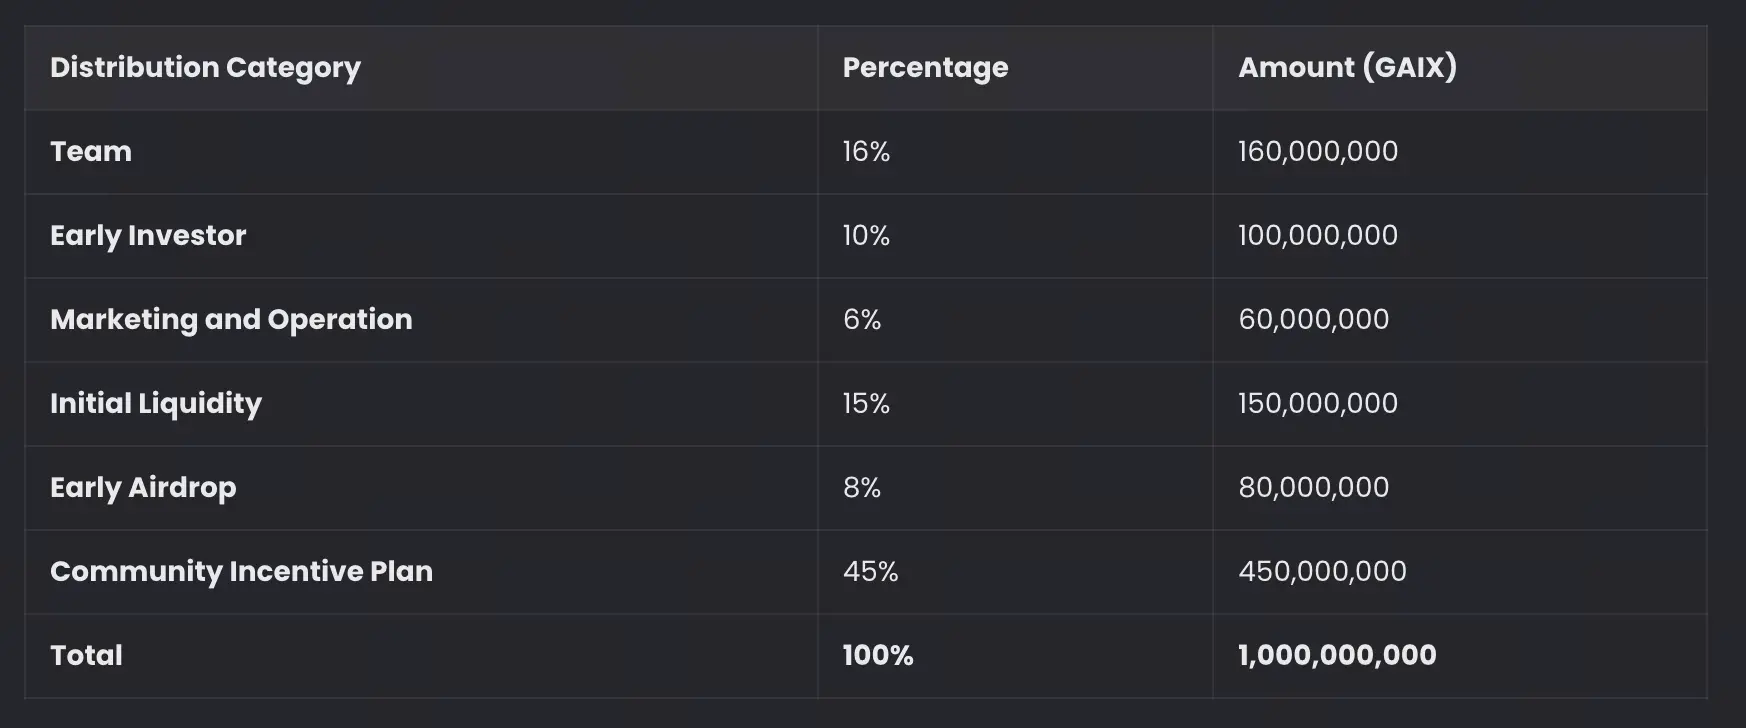Click the Amount (GAIX) column header
This screenshot has height=728, width=1746.
[x=1347, y=67]
